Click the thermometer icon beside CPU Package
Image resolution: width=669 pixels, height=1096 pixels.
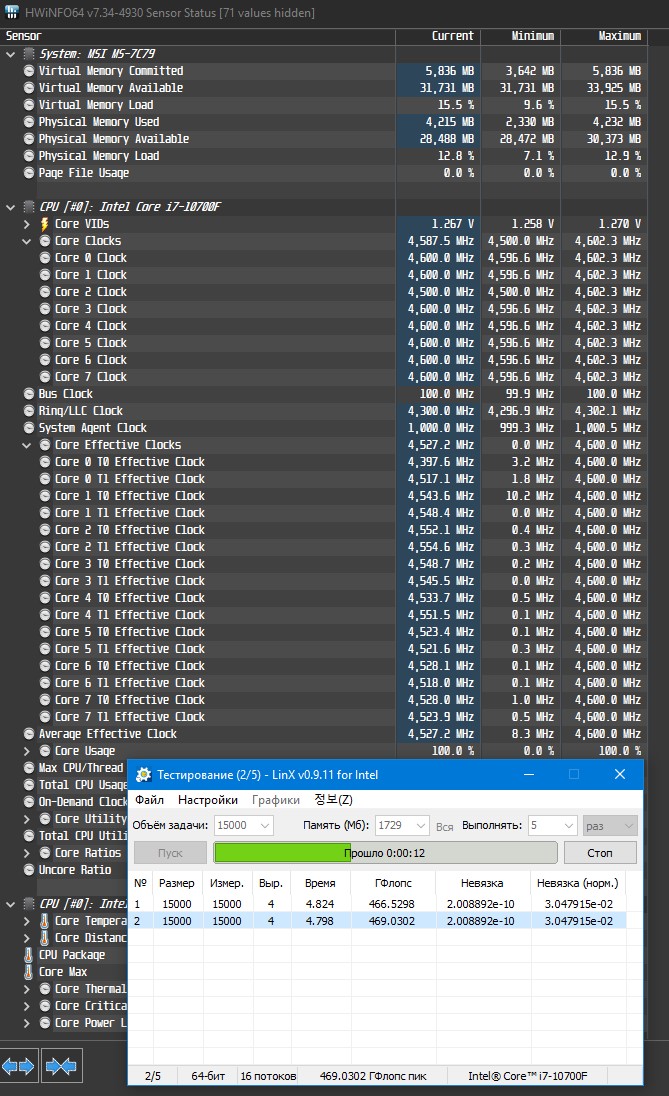pos(29,955)
